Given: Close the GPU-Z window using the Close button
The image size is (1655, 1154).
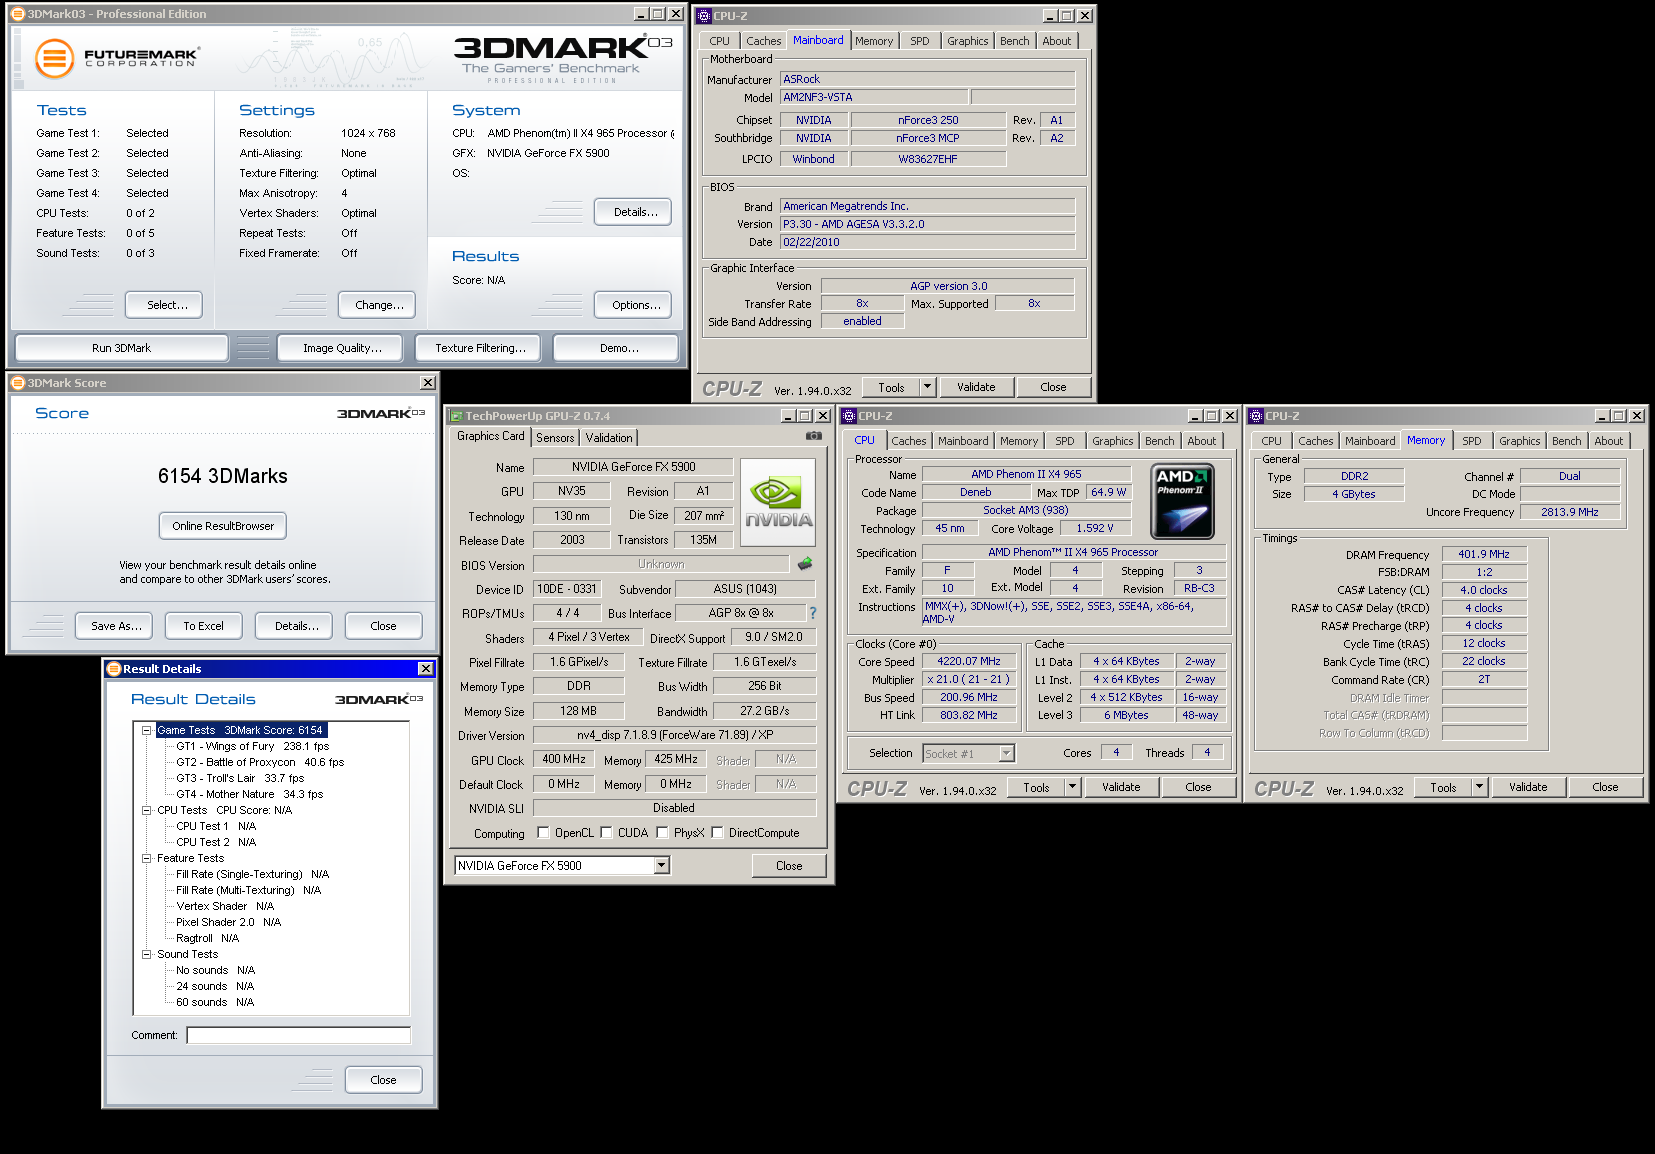Looking at the screenshot, I should (789, 866).
